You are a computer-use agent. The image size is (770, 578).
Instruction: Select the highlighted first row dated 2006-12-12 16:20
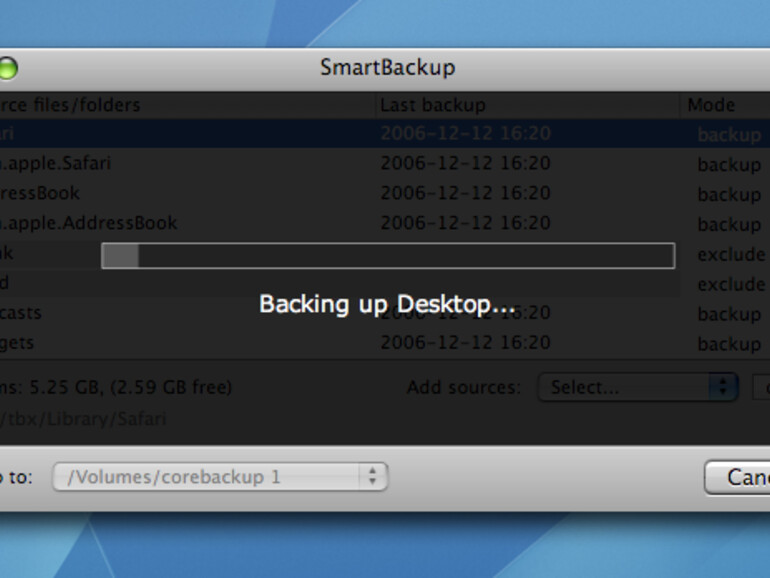pyautogui.click(x=385, y=133)
